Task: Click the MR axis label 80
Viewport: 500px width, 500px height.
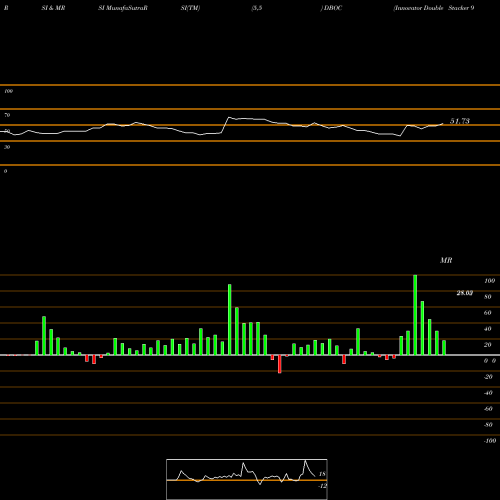Action: coord(488,297)
